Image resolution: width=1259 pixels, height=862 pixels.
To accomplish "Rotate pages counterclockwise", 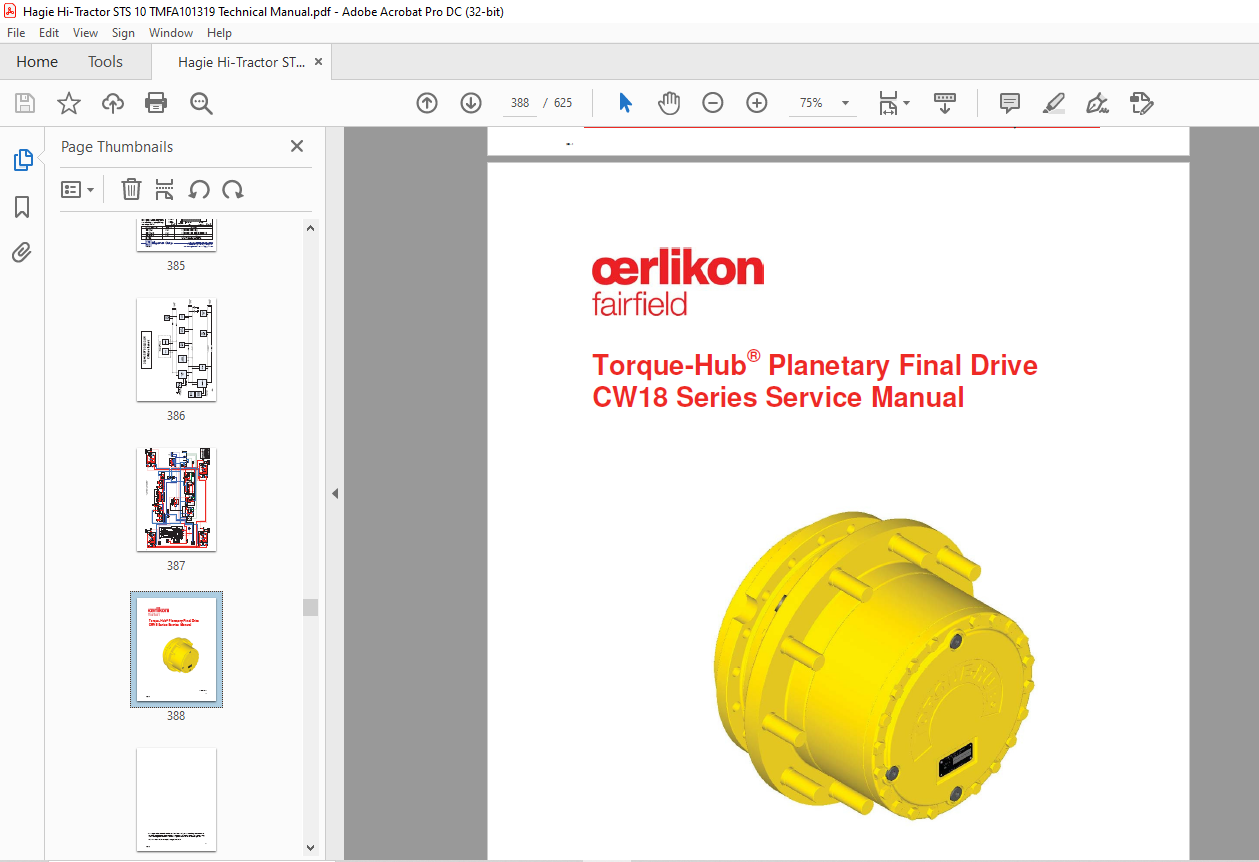I will [x=199, y=189].
